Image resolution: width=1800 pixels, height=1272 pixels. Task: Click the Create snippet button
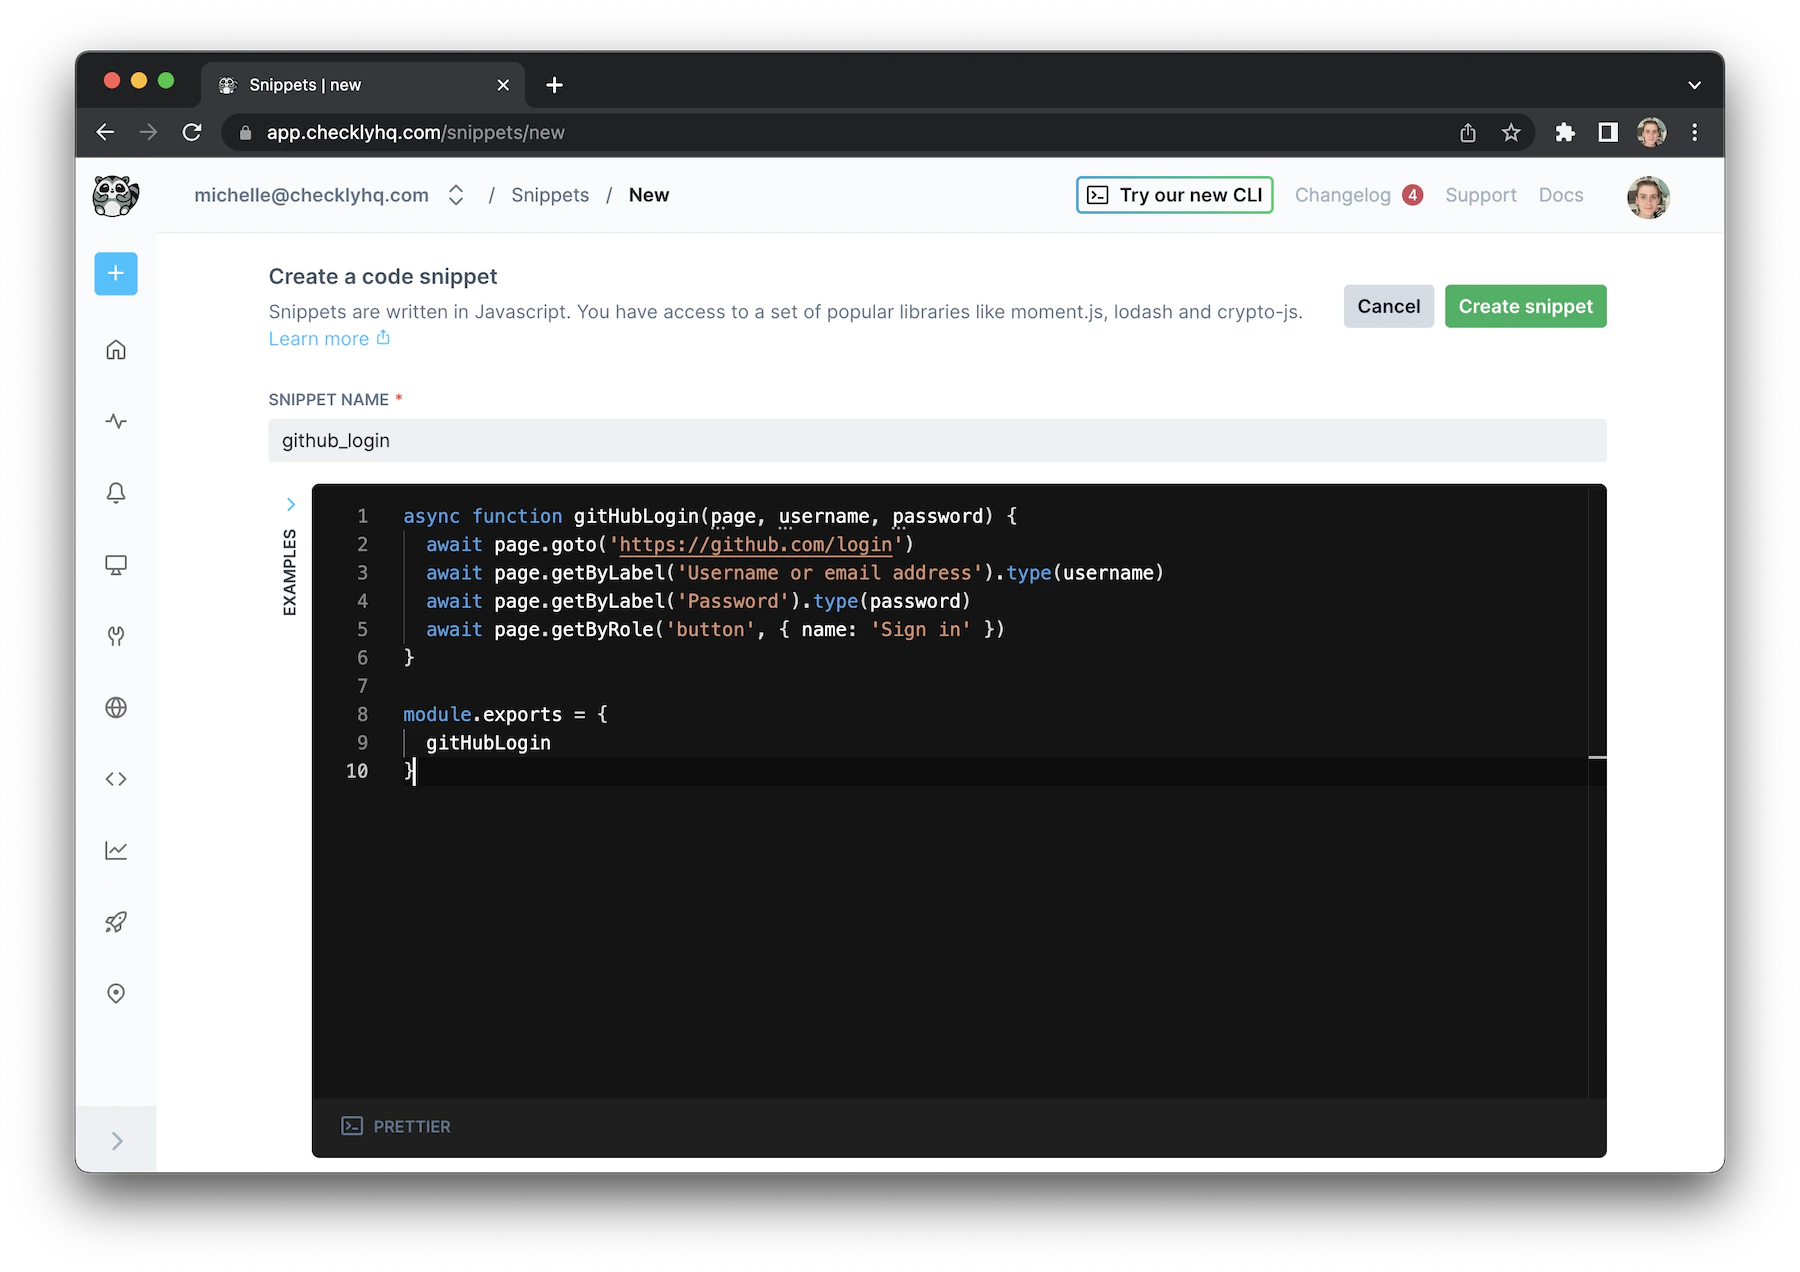click(x=1525, y=306)
